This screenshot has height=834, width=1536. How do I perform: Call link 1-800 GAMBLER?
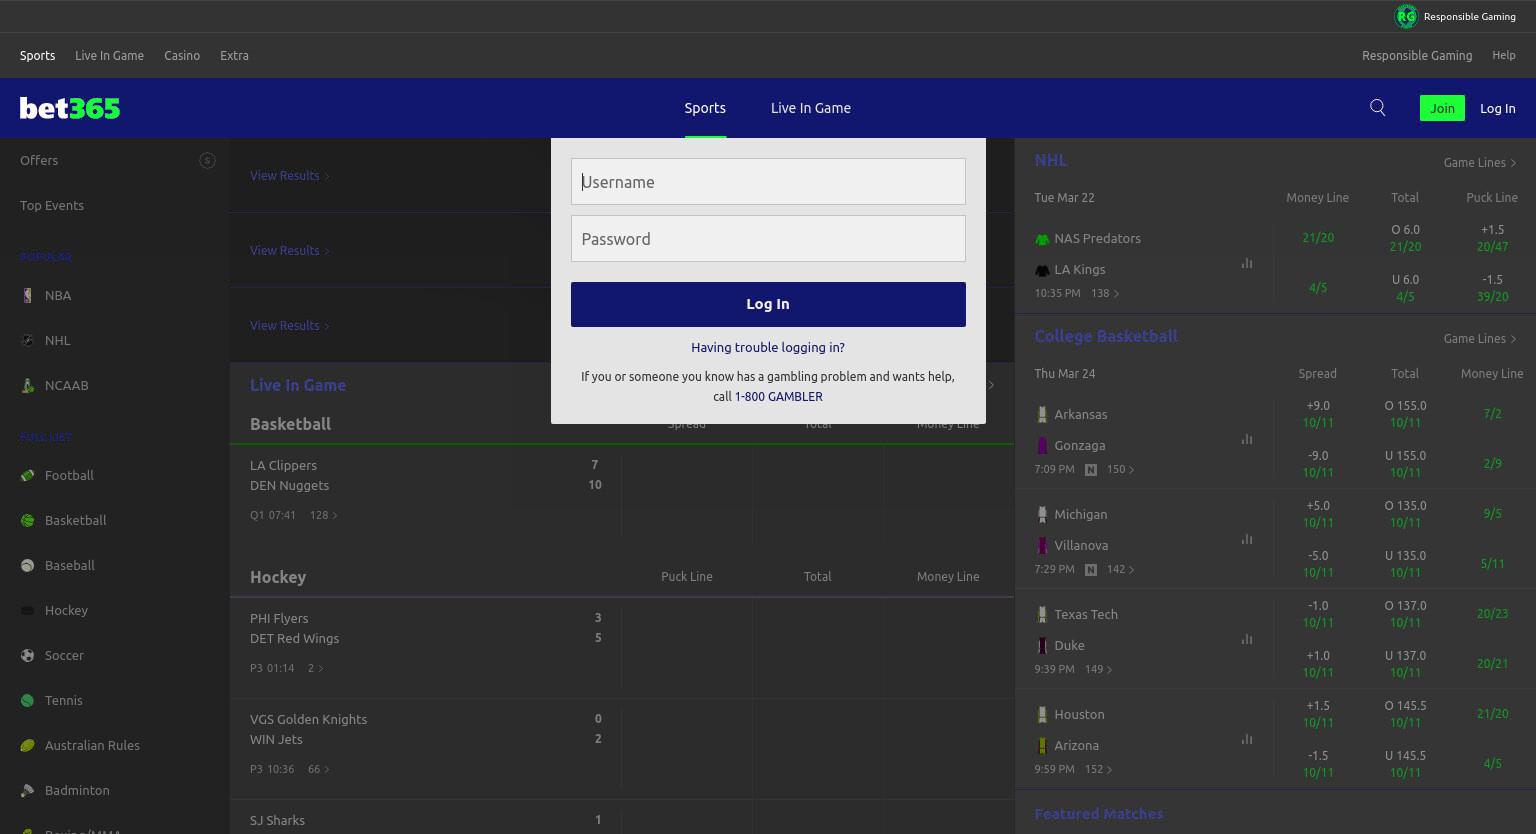(779, 396)
